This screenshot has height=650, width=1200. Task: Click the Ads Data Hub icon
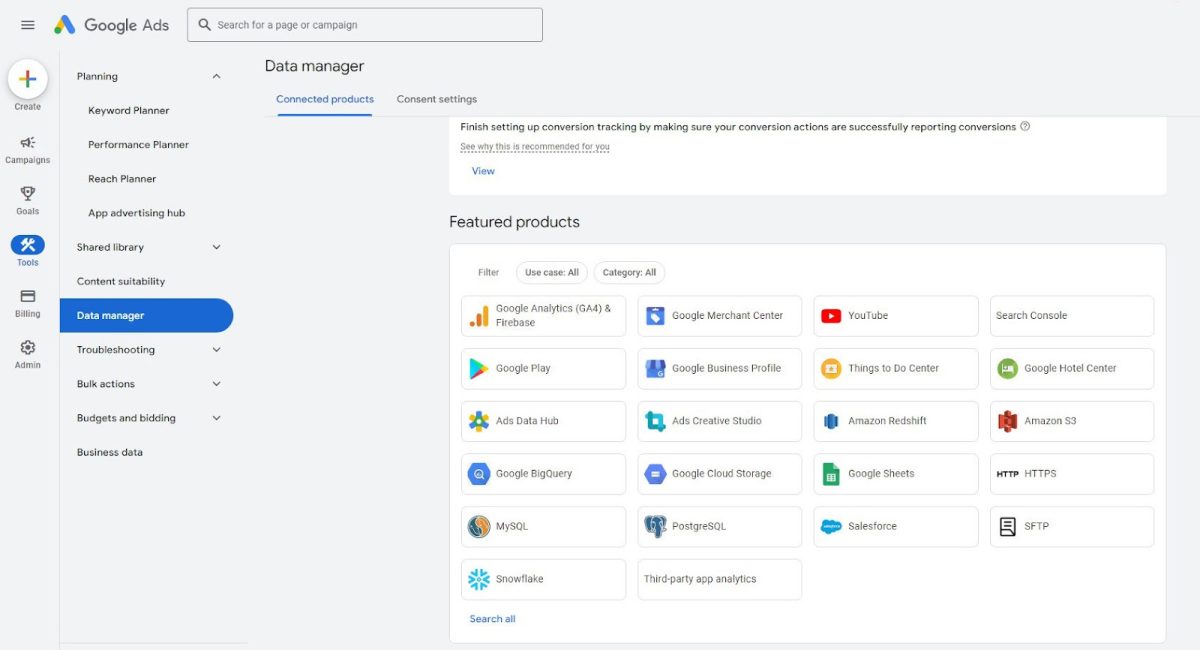(479, 421)
